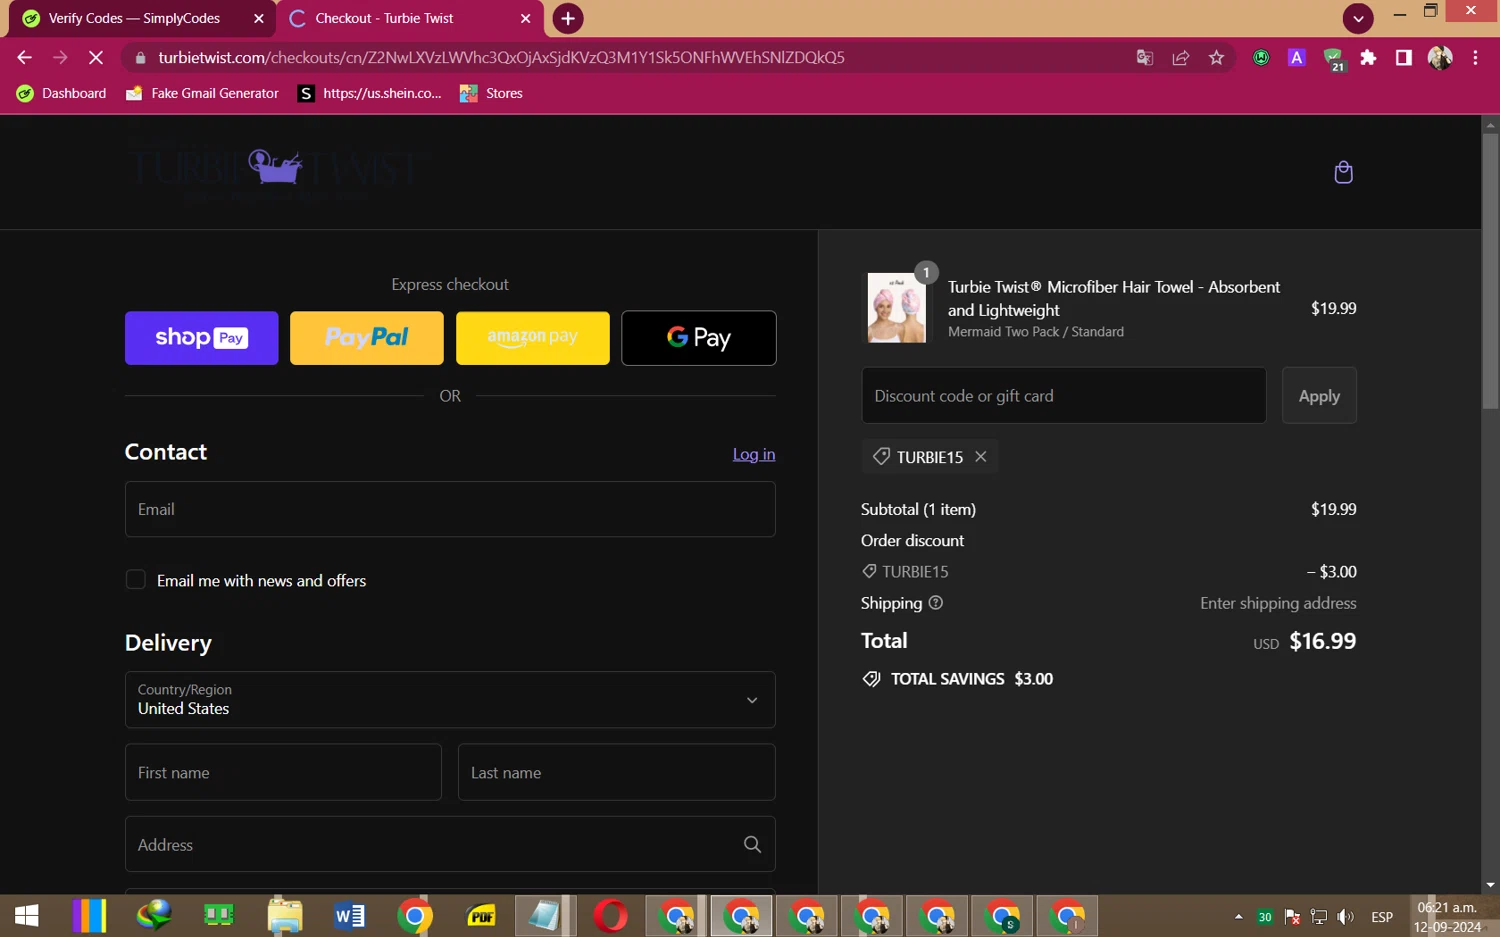Image resolution: width=1500 pixels, height=937 pixels.
Task: Toggle the browser side panel
Action: coord(1404,58)
